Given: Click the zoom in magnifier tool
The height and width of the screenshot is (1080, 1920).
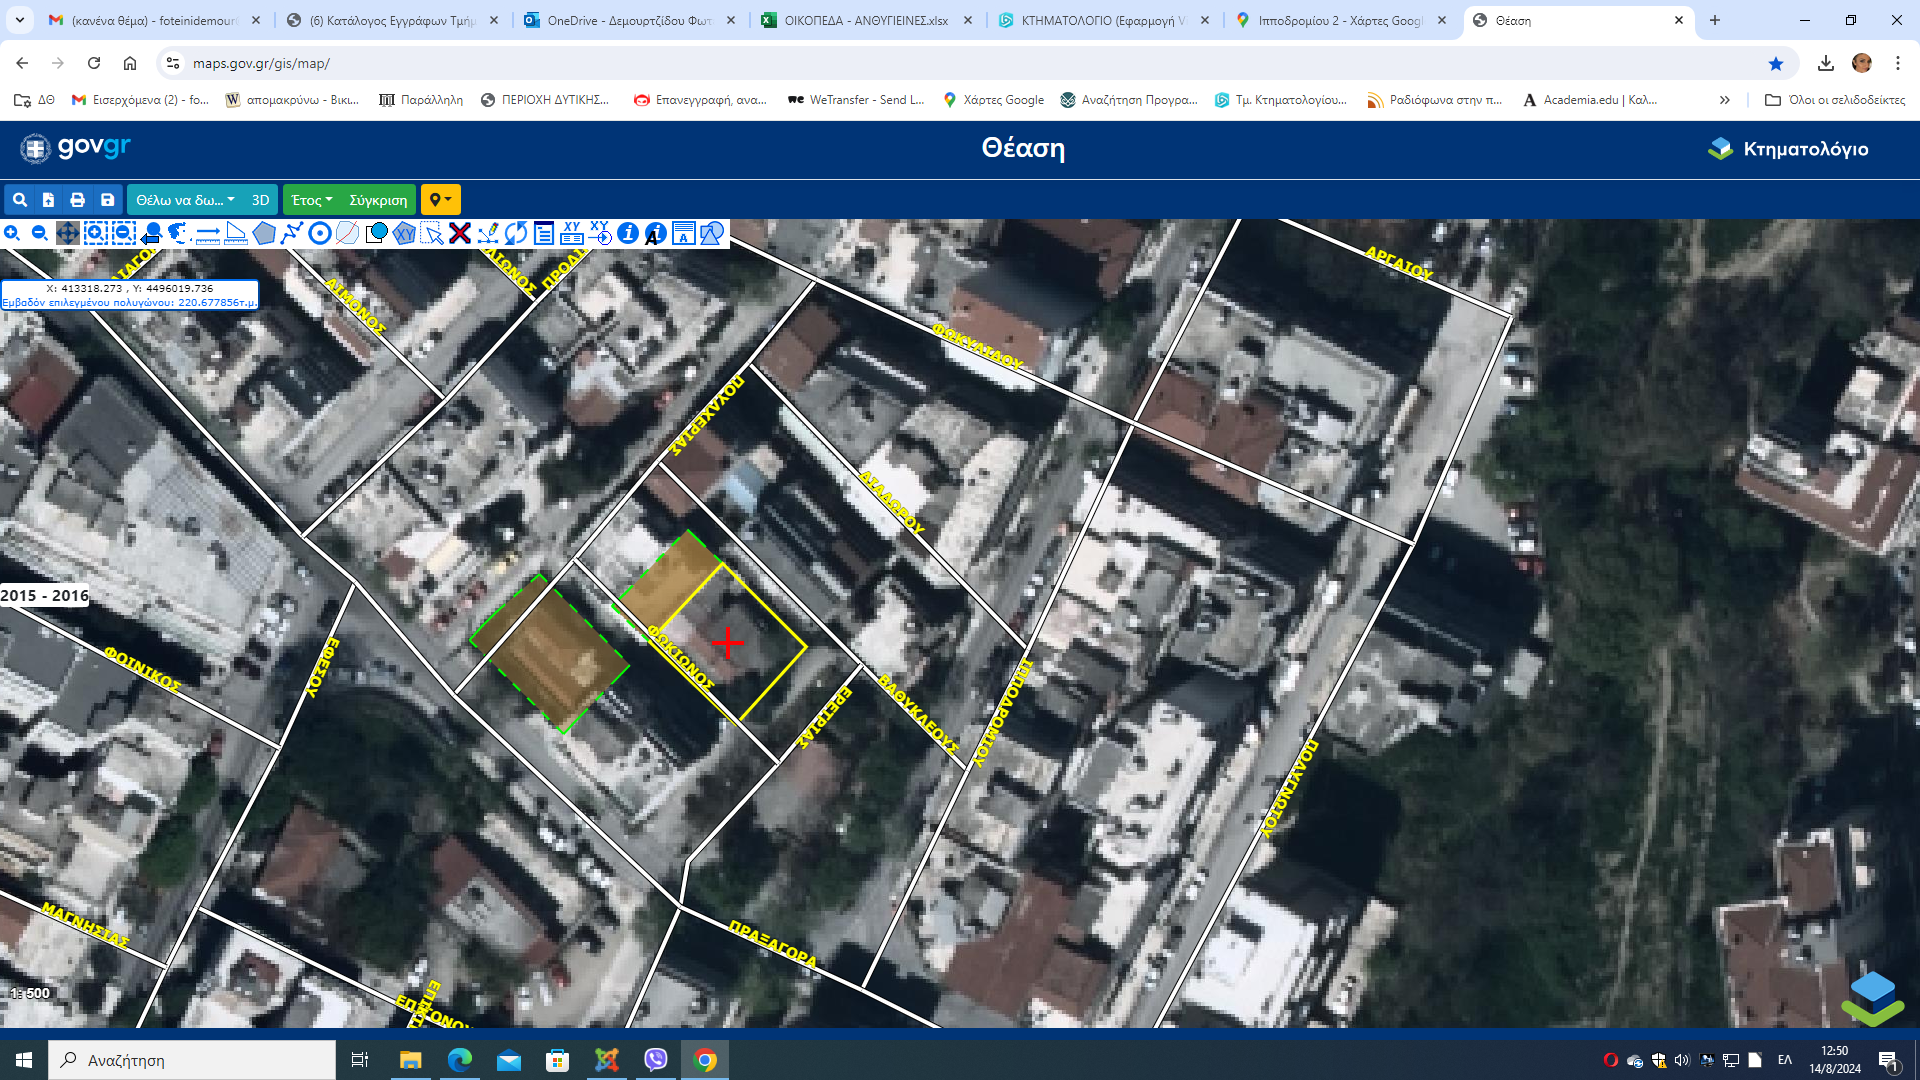Looking at the screenshot, I should pos(12,233).
